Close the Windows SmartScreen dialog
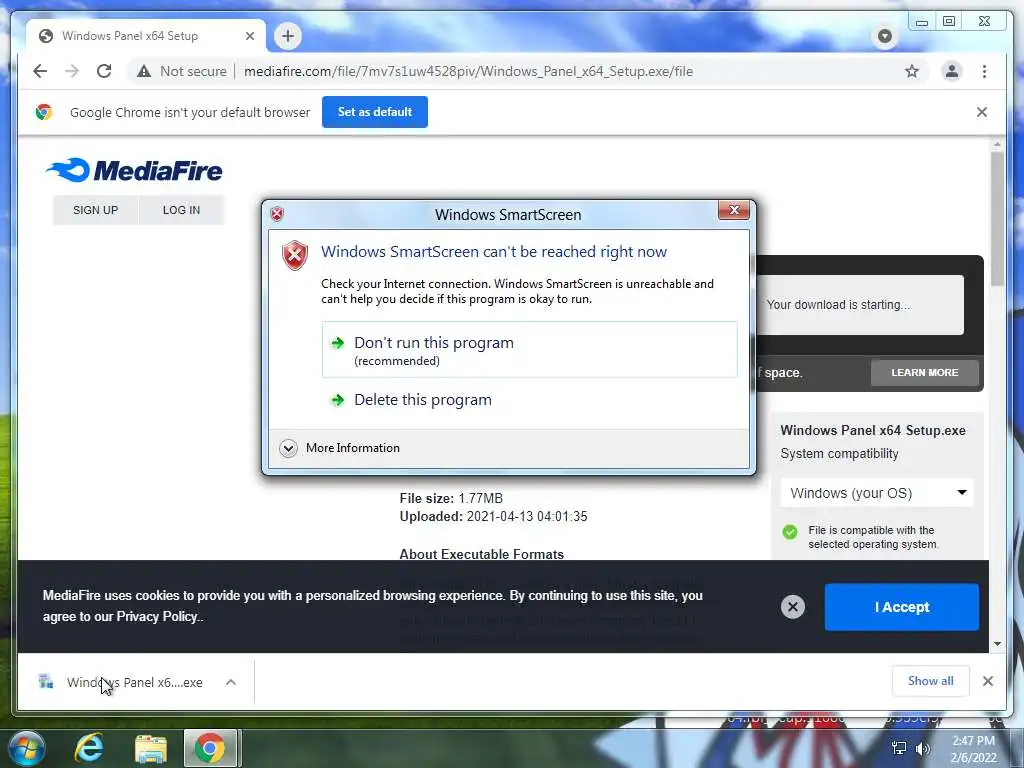The image size is (1024, 768). (733, 210)
